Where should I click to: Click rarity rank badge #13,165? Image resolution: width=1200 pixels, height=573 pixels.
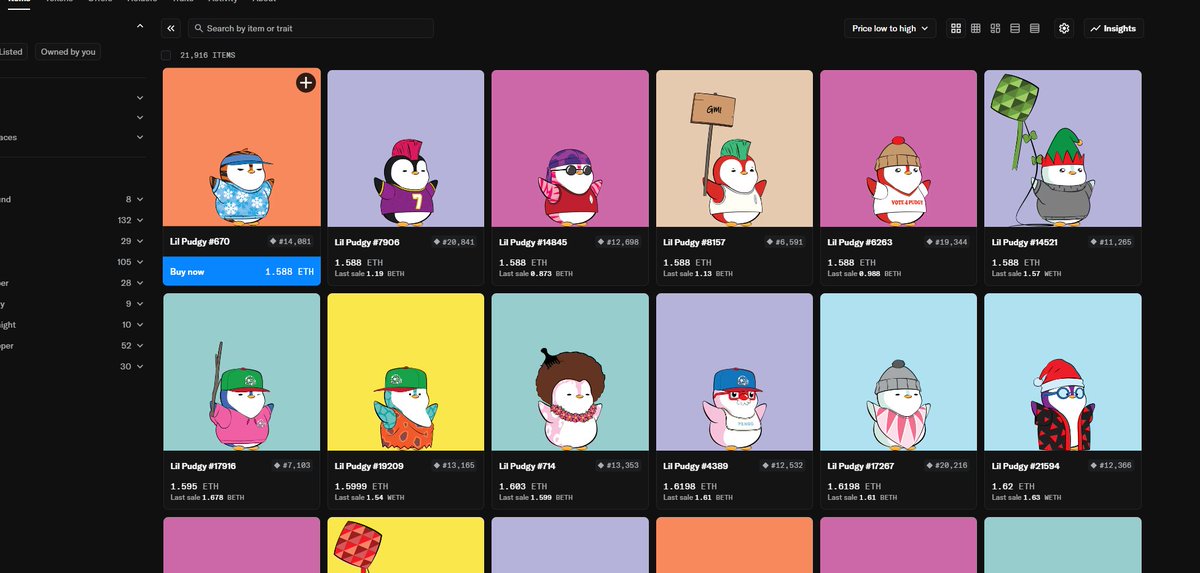[x=455, y=465]
